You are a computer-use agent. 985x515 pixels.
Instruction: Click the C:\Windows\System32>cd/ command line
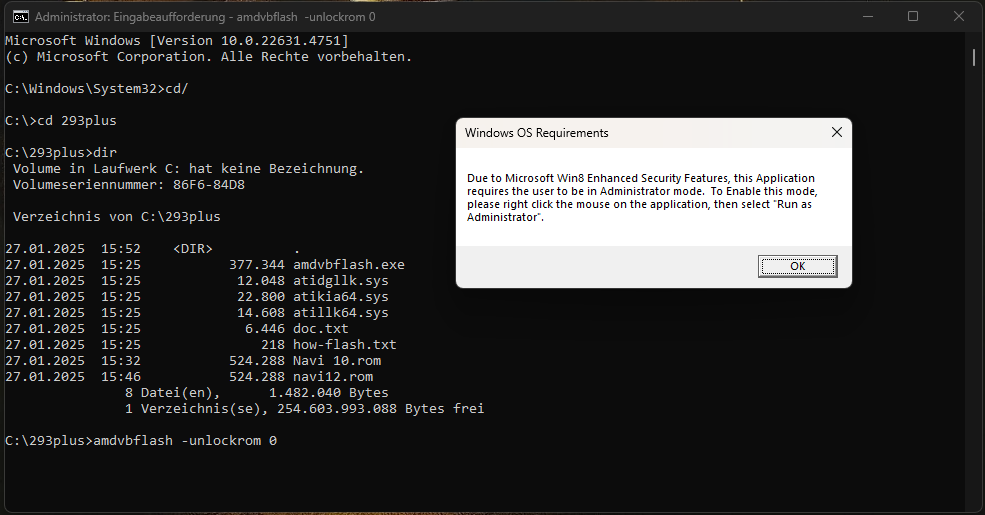[x=97, y=89]
